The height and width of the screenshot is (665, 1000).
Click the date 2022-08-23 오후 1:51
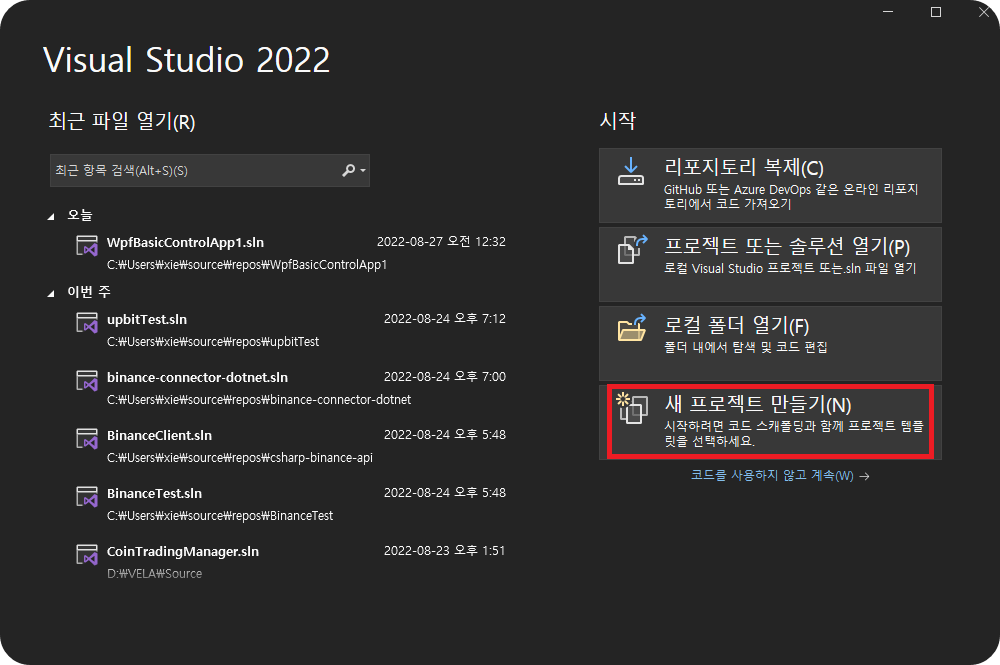click(445, 551)
